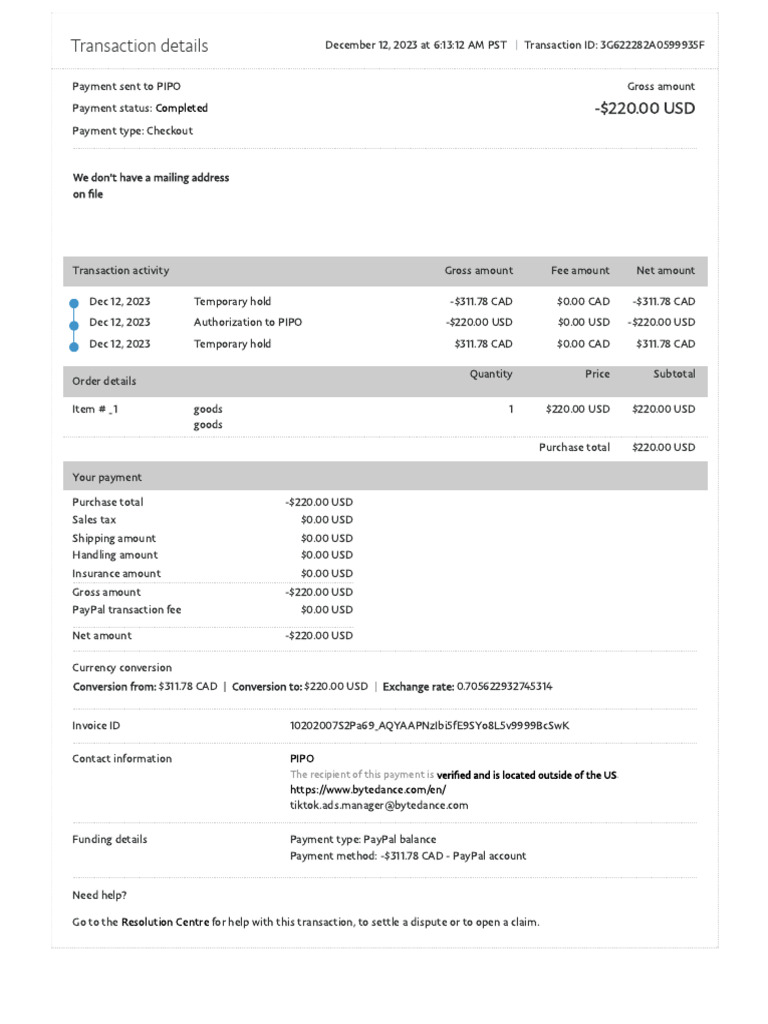Open the https://www.bytedance.com/en/ link
Viewport: 768px width, 1024px height.
pyautogui.click(x=368, y=790)
